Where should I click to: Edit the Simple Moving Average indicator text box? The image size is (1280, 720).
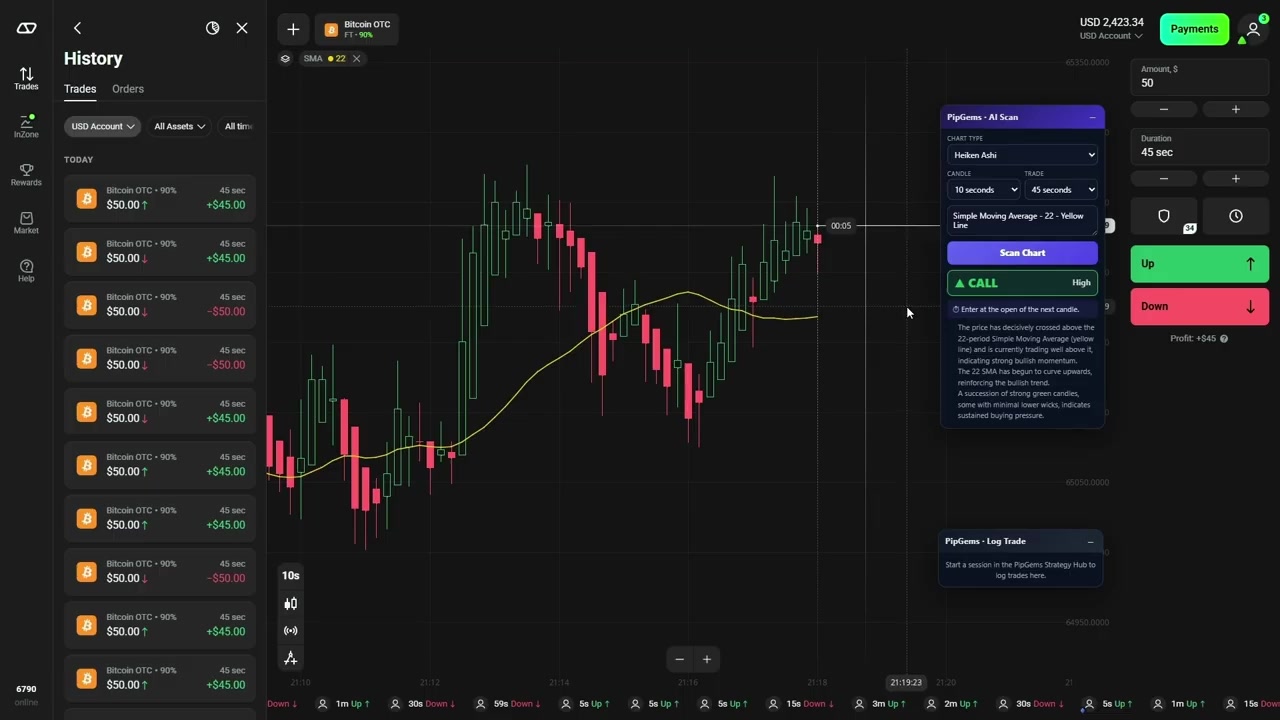[1022, 221]
